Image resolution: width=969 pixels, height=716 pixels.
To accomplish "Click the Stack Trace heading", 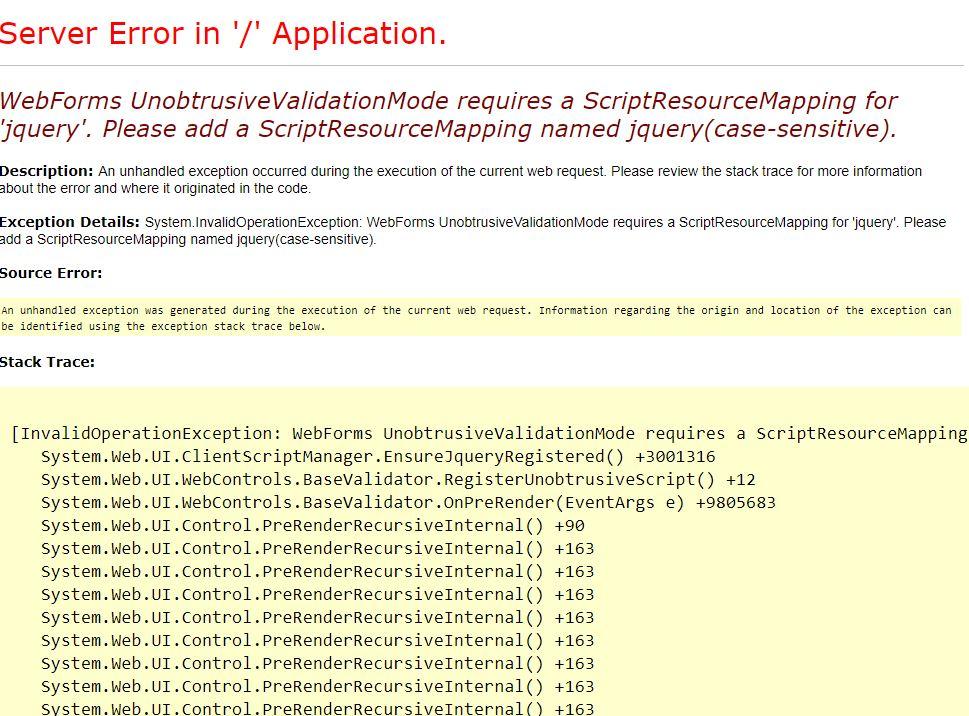I will tap(48, 362).
